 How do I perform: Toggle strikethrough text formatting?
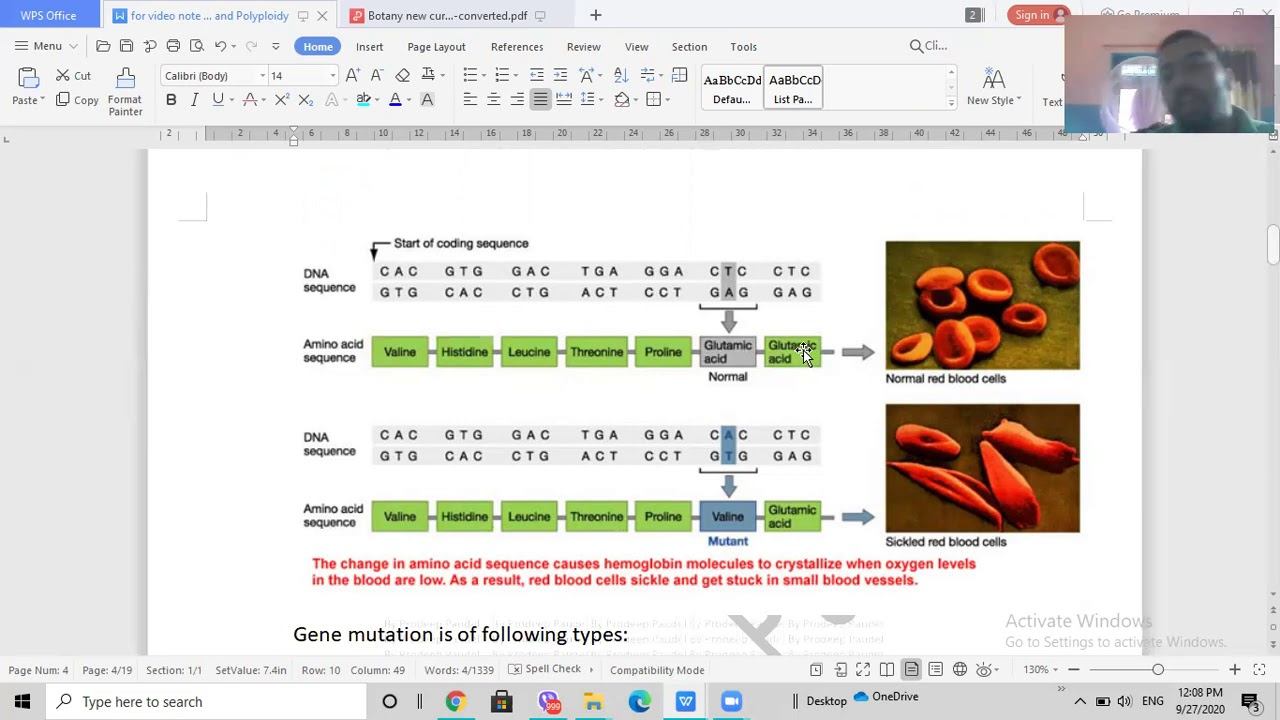250,99
